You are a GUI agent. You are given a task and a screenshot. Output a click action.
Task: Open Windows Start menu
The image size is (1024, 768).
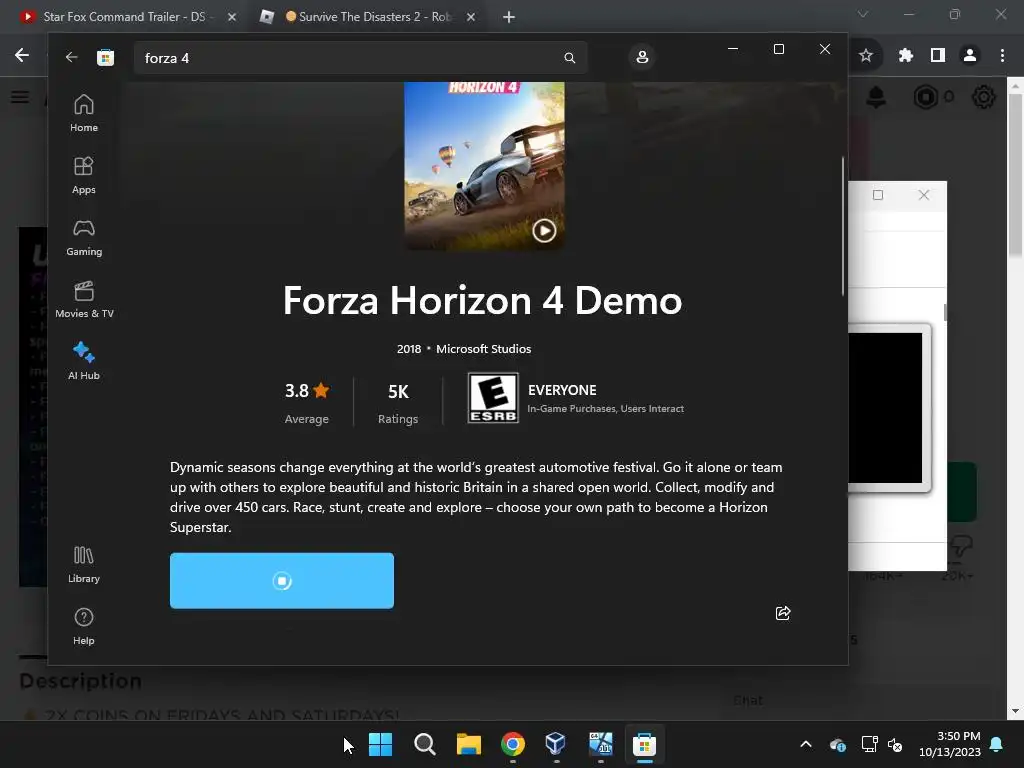(x=381, y=744)
